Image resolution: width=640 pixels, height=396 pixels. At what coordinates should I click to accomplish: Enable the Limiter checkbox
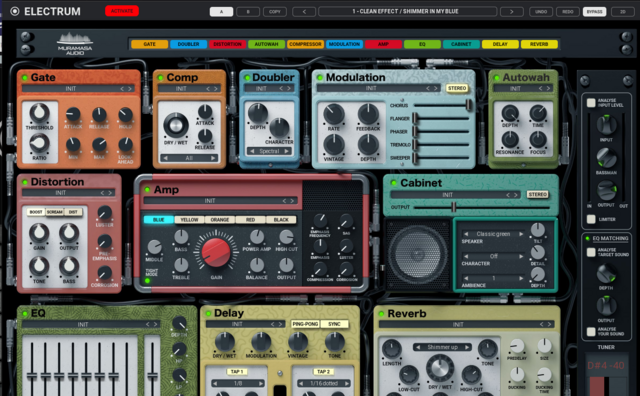(x=591, y=219)
